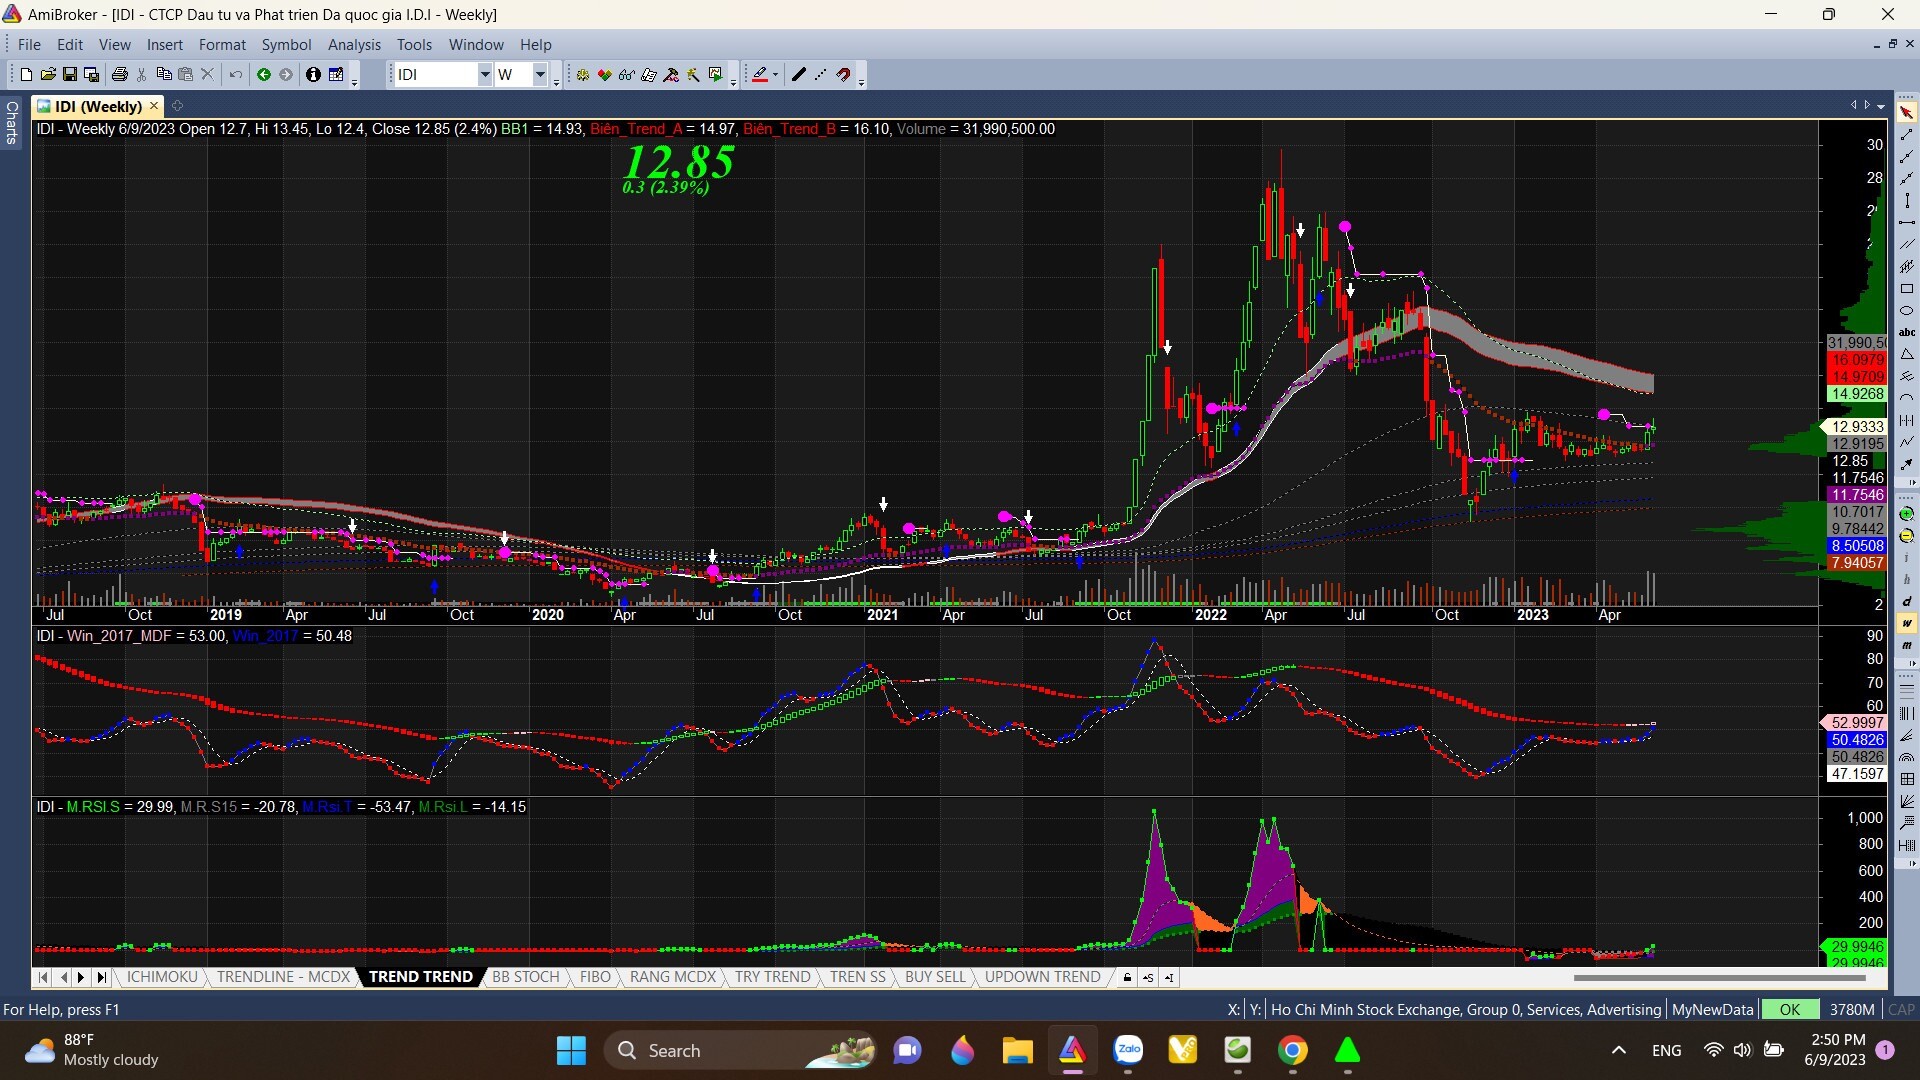Close the IDI (Weekly) chart tab
Viewport: 1920px width, 1080px height.
[x=154, y=105]
